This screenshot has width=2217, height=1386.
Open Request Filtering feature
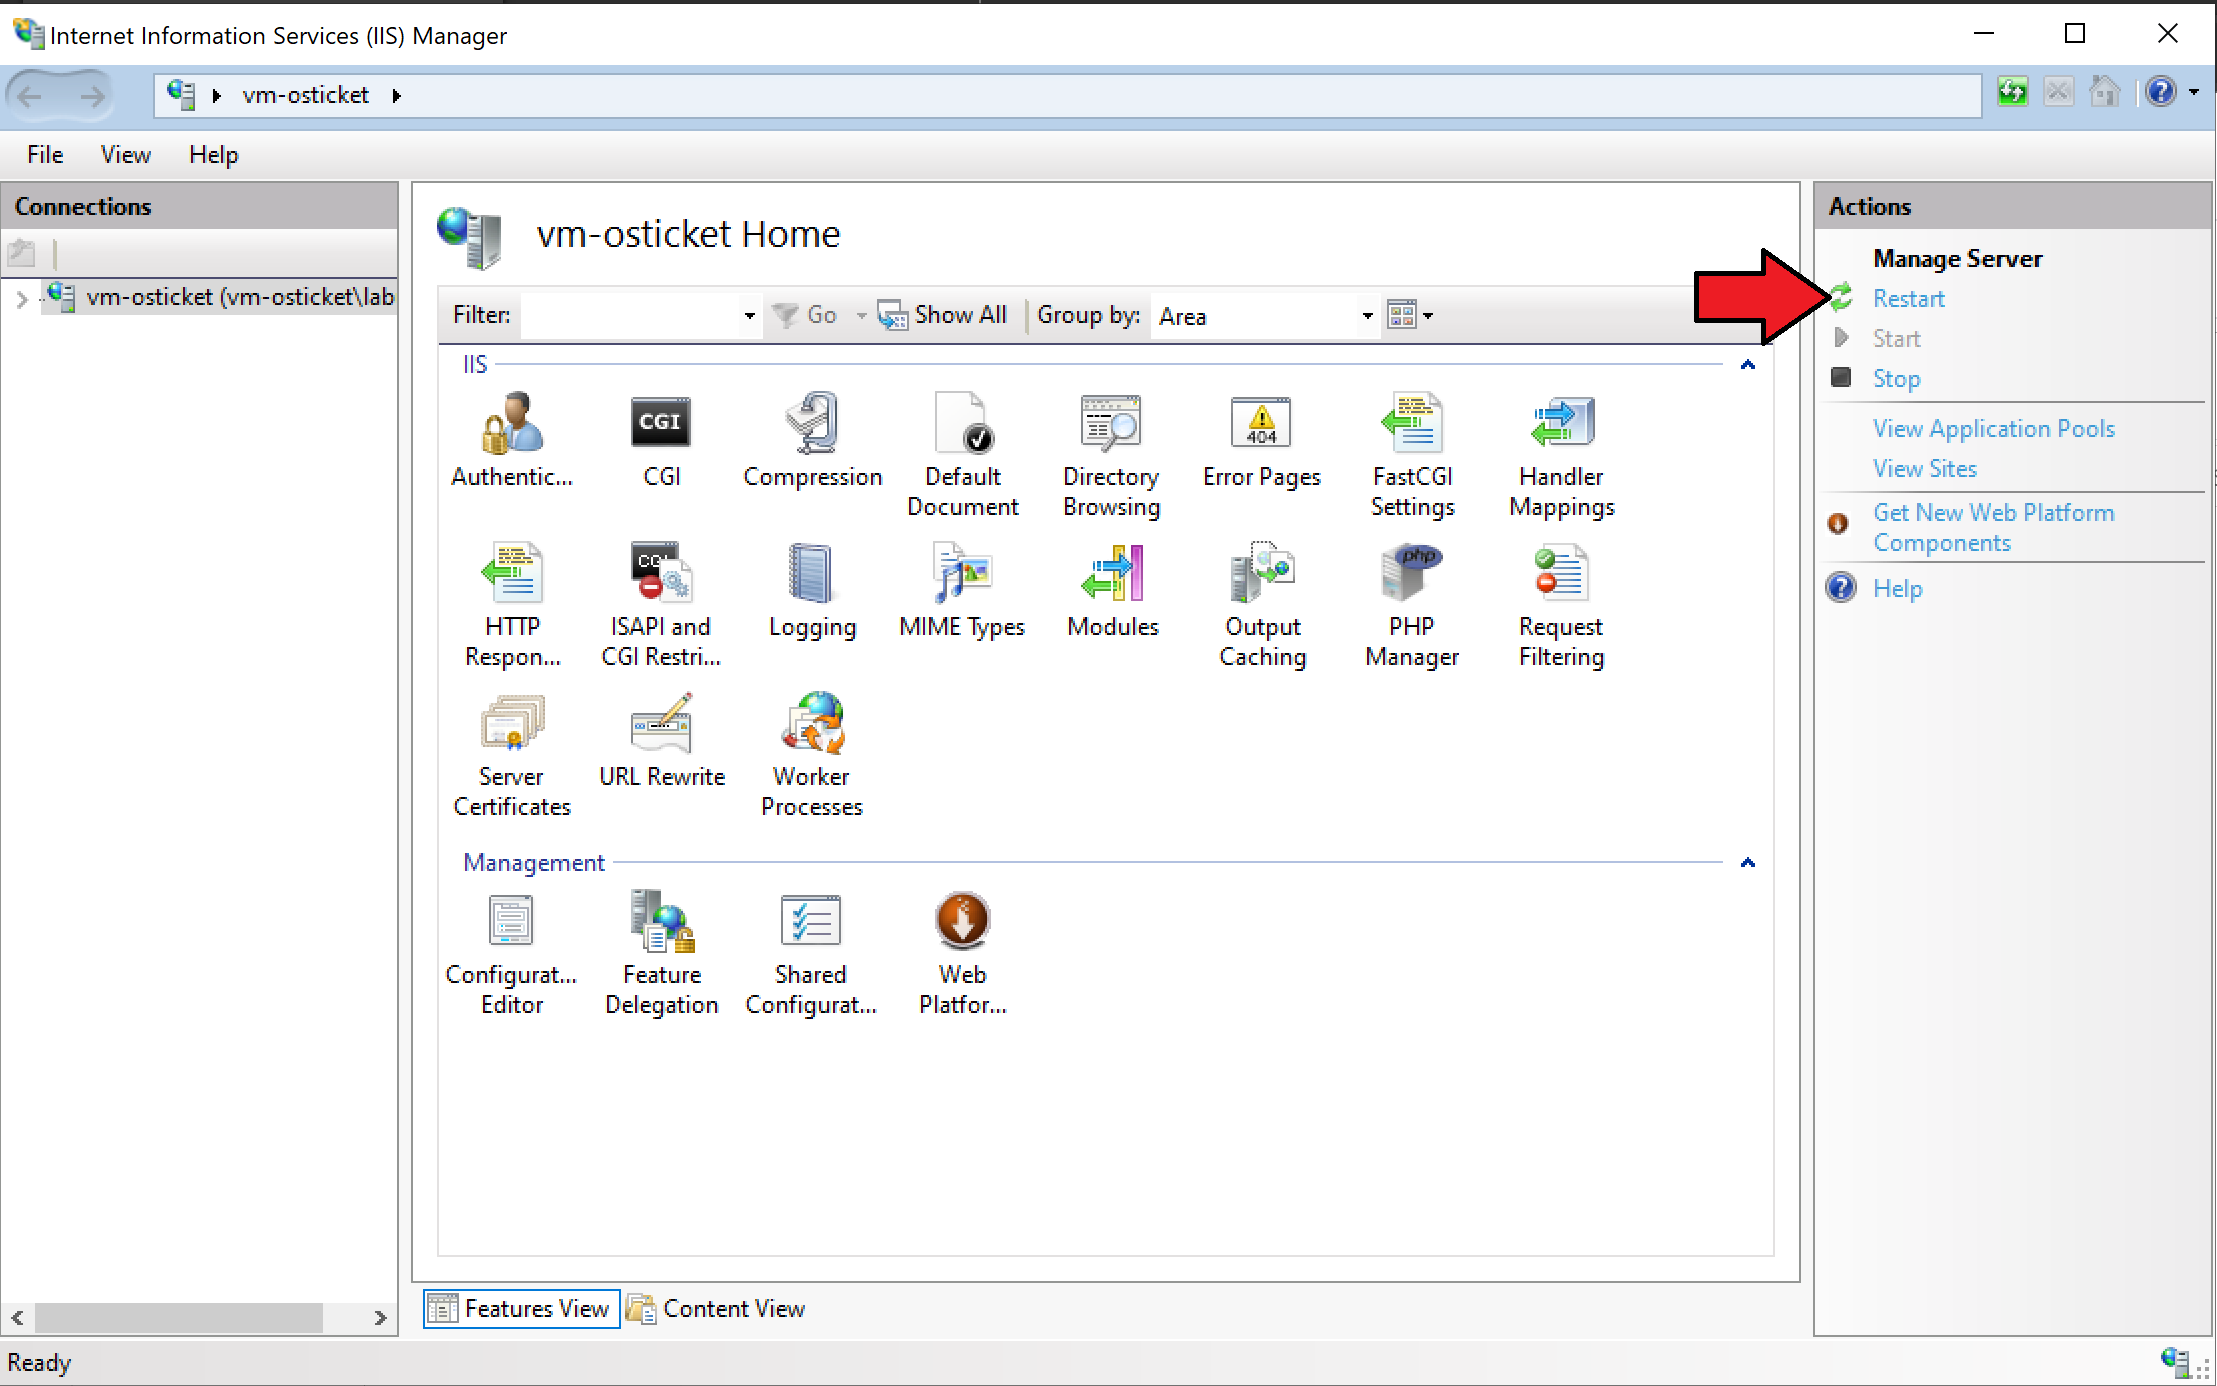(x=1561, y=604)
